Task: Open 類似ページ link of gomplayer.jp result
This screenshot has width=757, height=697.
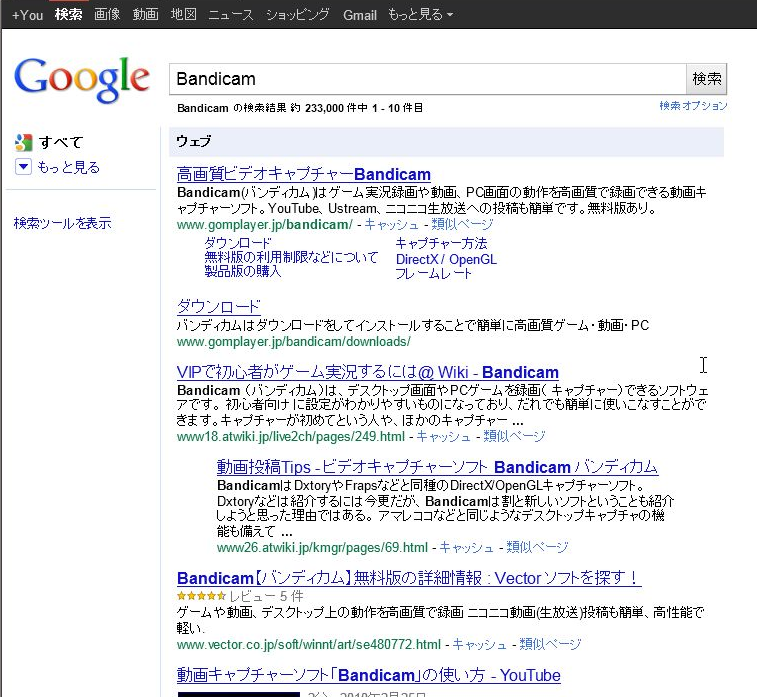Action: (x=462, y=224)
